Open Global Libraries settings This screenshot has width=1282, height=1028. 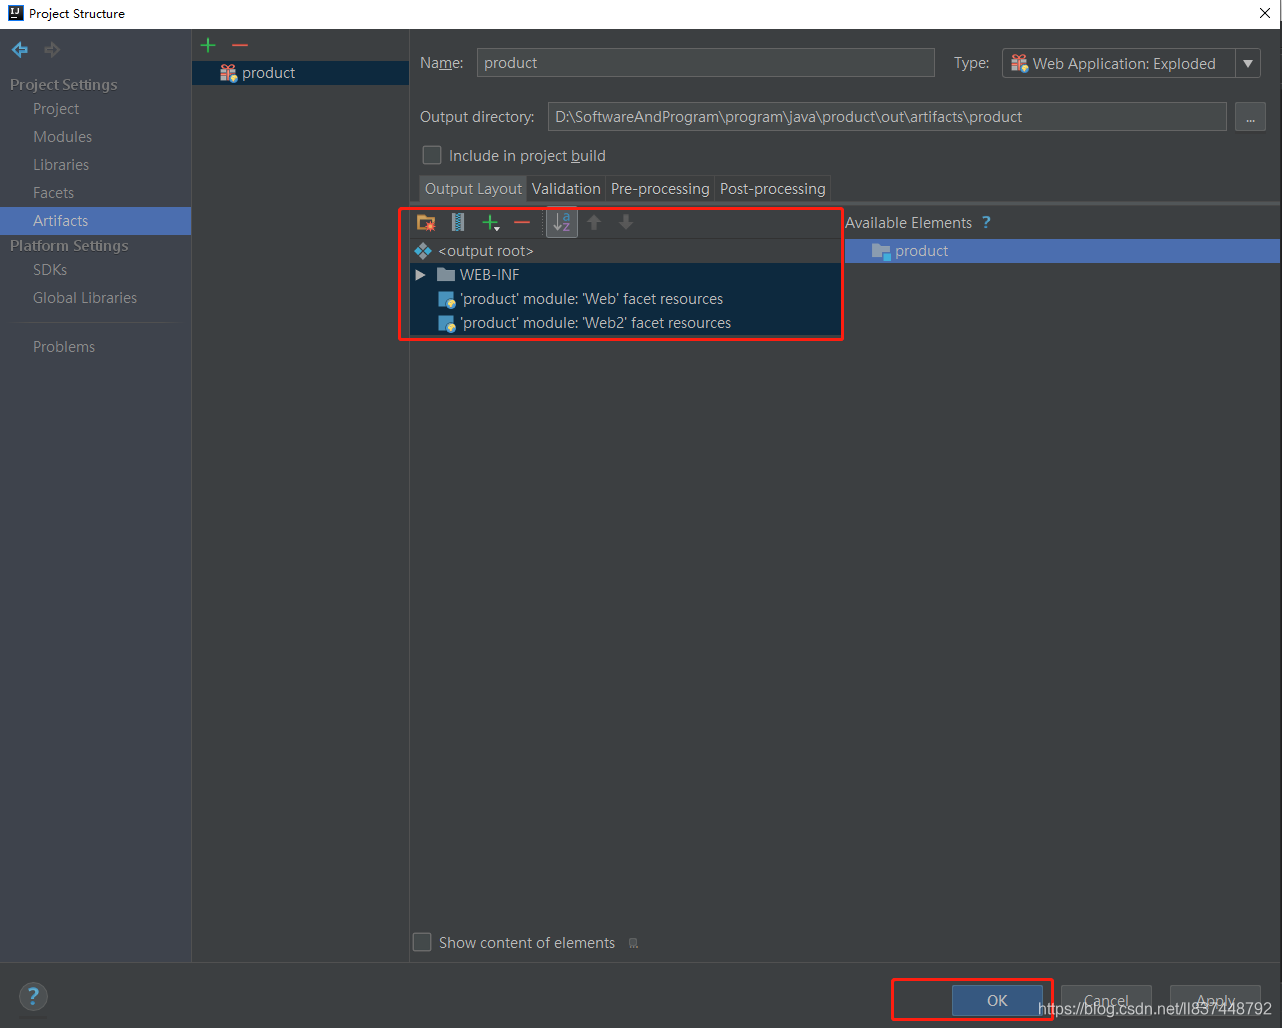coord(85,298)
